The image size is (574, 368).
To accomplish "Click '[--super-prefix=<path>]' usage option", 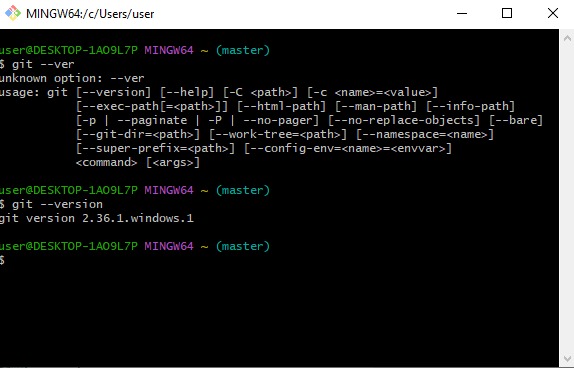I will pos(155,148).
